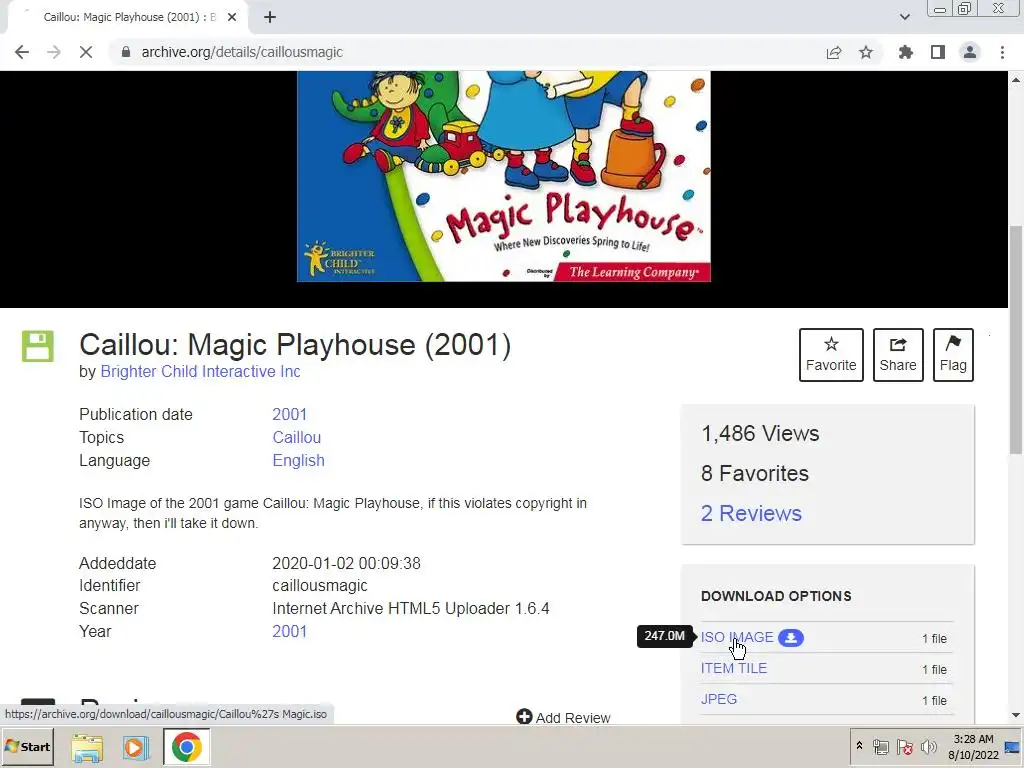Click the Chrome taskbar icon

point(187,748)
